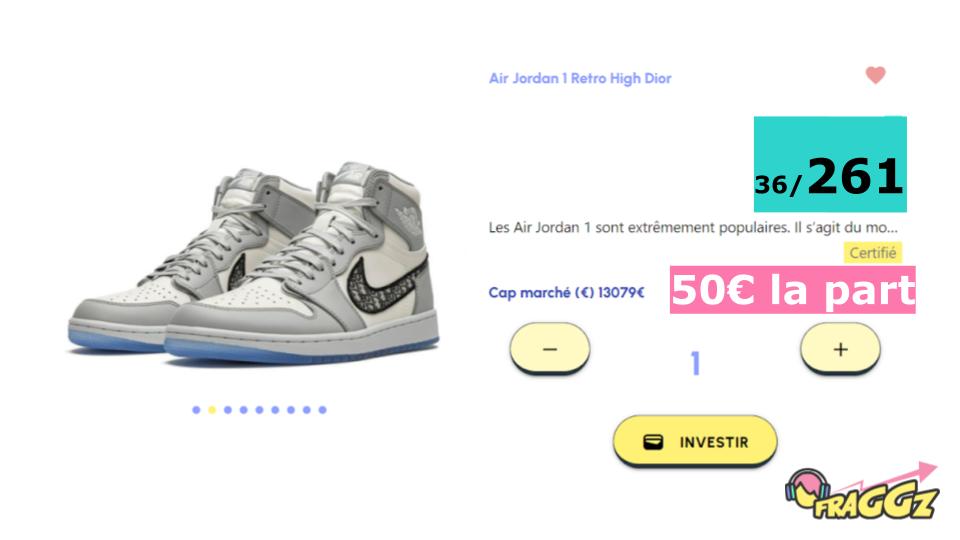
Task: Select the eighth image carousel dot
Action: point(307,410)
